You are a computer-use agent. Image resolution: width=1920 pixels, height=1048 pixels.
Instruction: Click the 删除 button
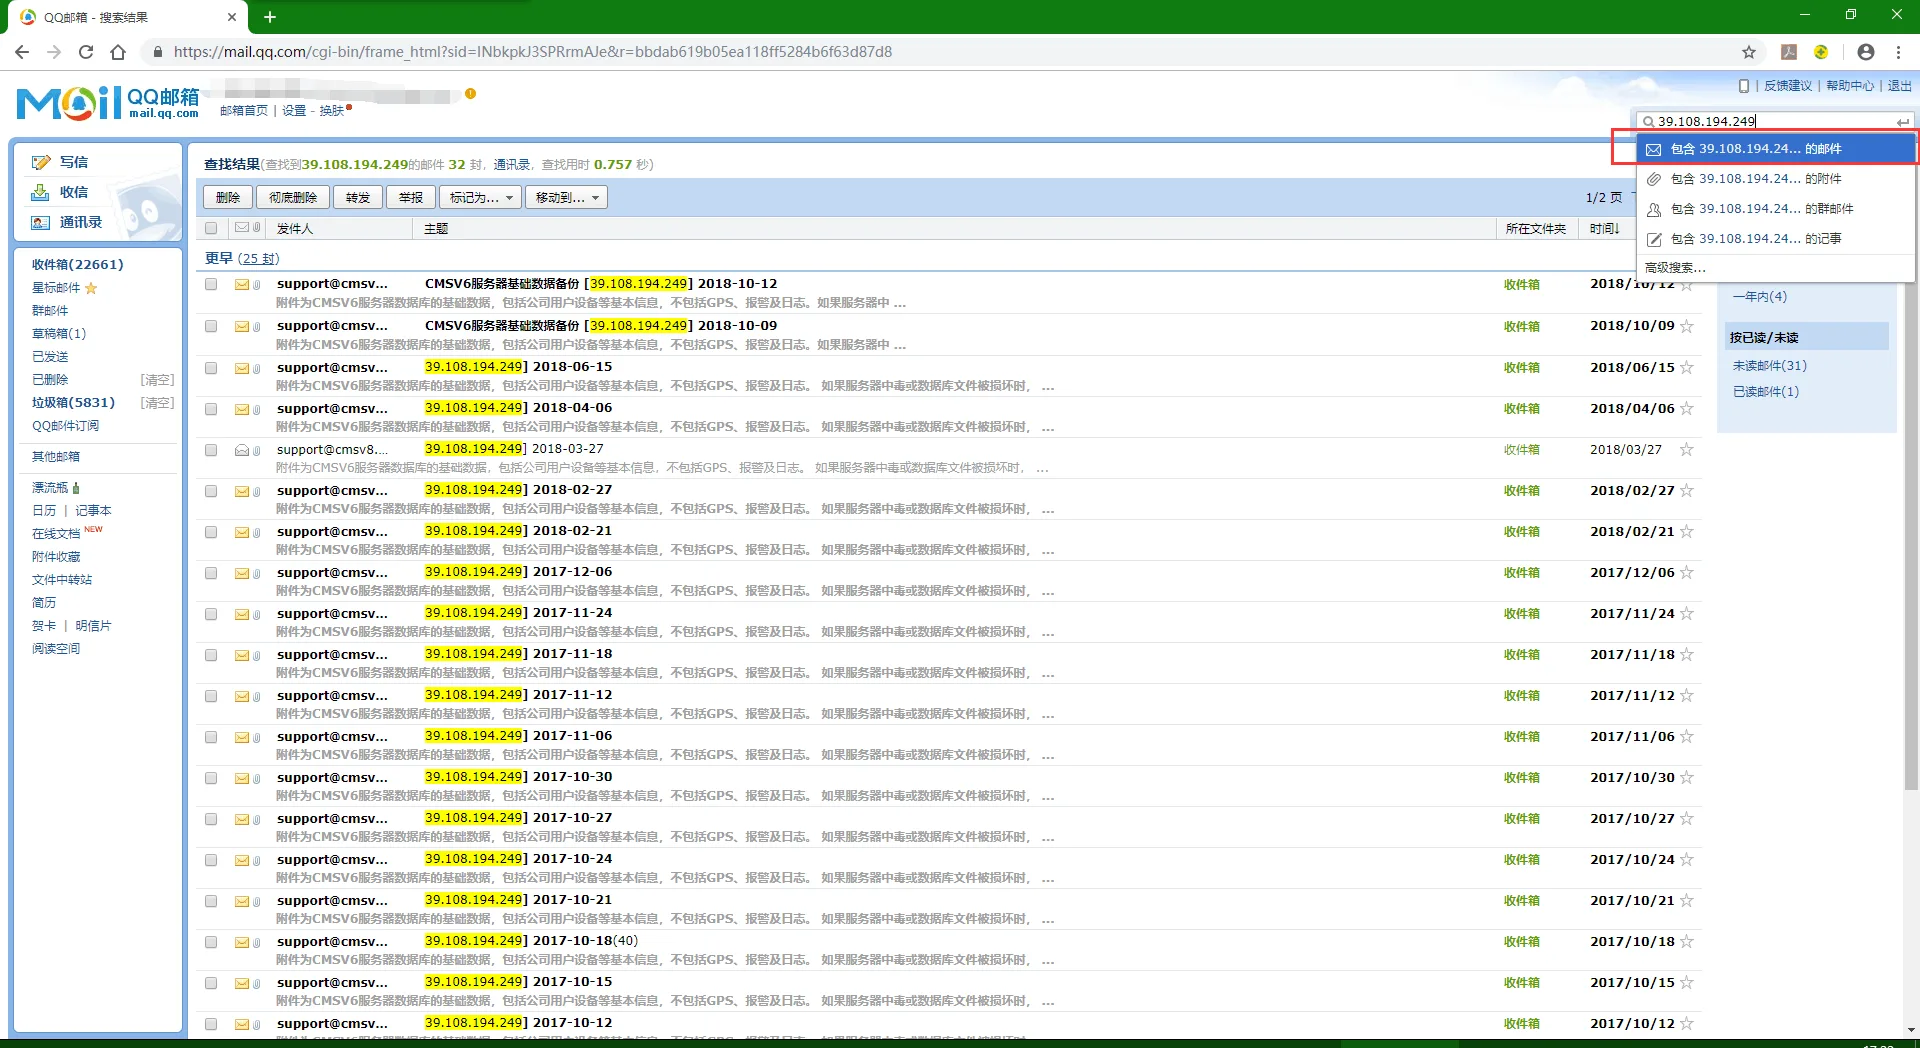(x=228, y=198)
